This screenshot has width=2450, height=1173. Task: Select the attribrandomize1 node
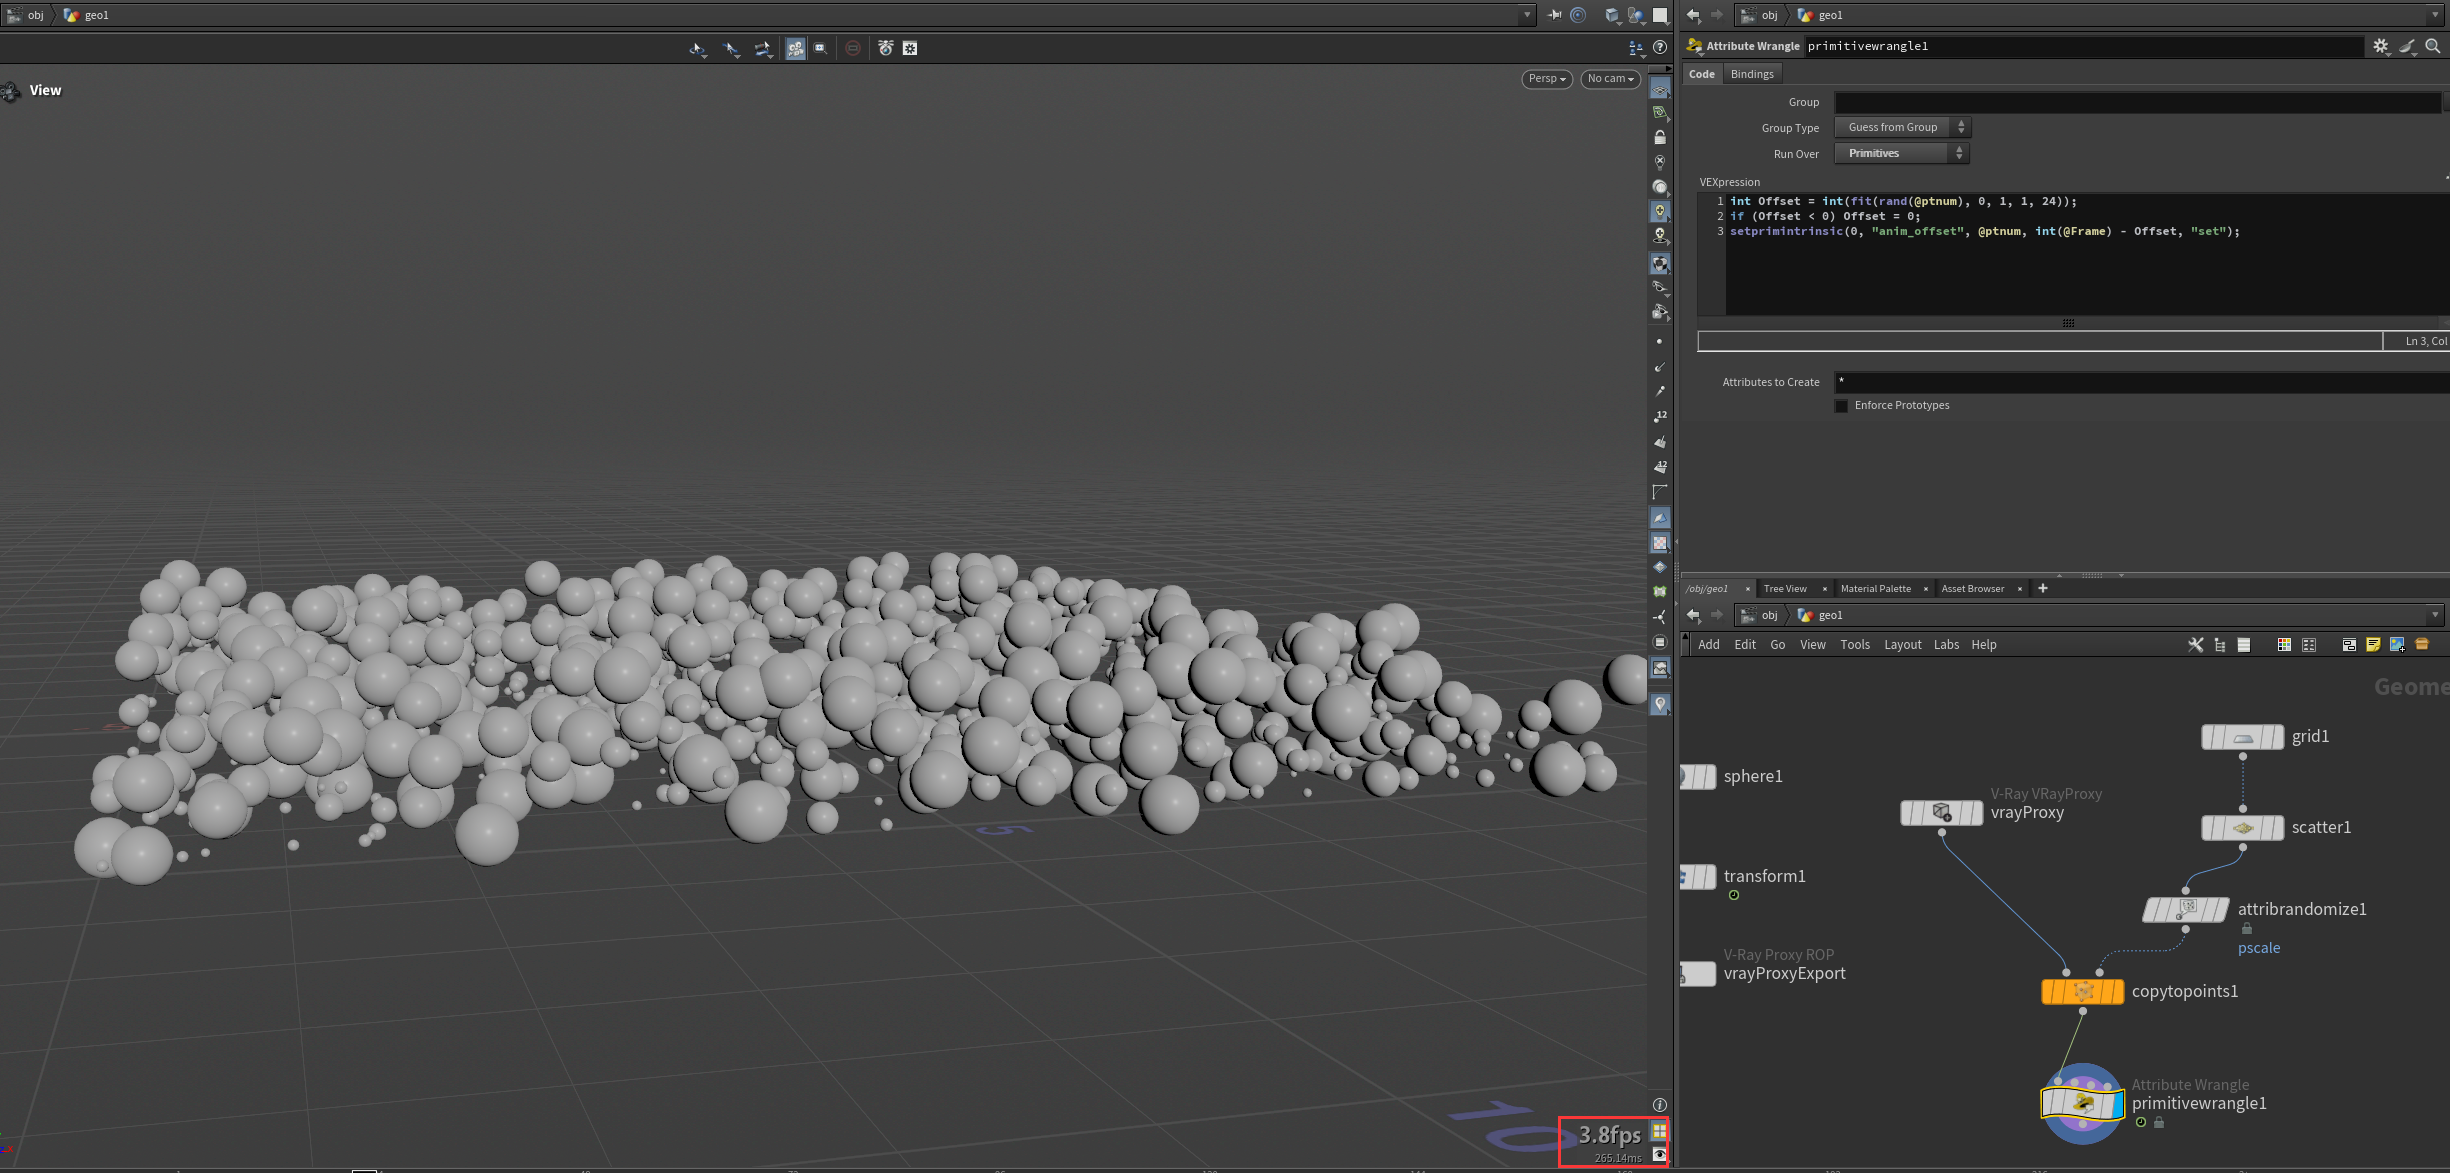pyautogui.click(x=2186, y=910)
